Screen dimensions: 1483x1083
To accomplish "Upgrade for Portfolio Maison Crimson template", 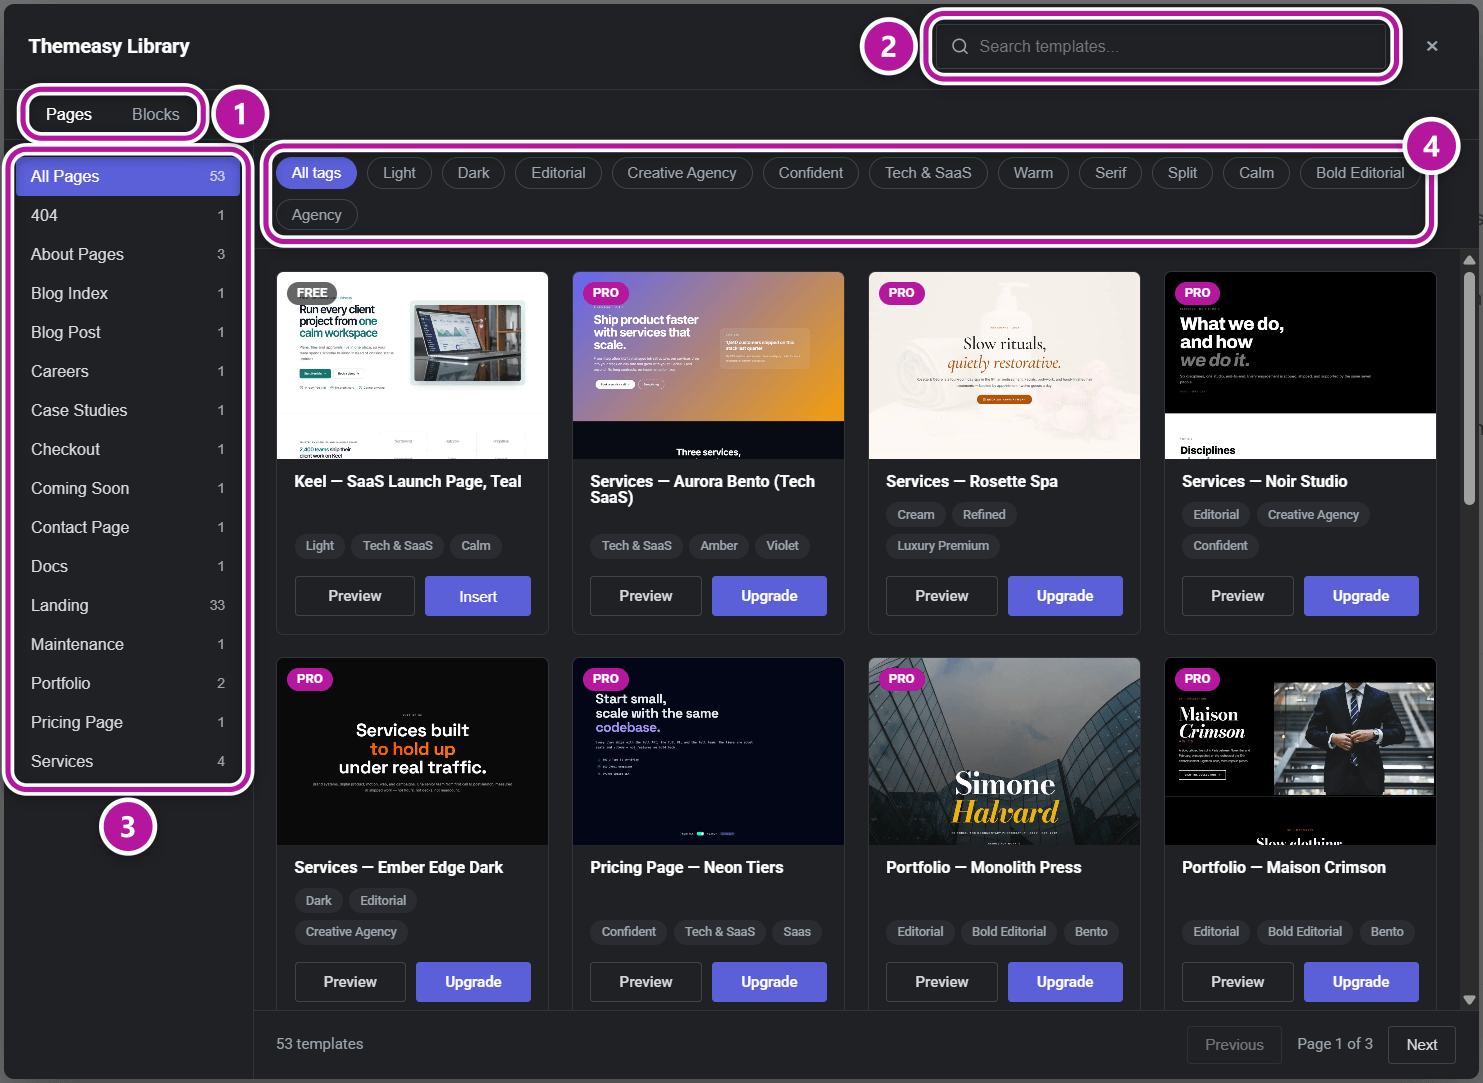I will [x=1361, y=982].
